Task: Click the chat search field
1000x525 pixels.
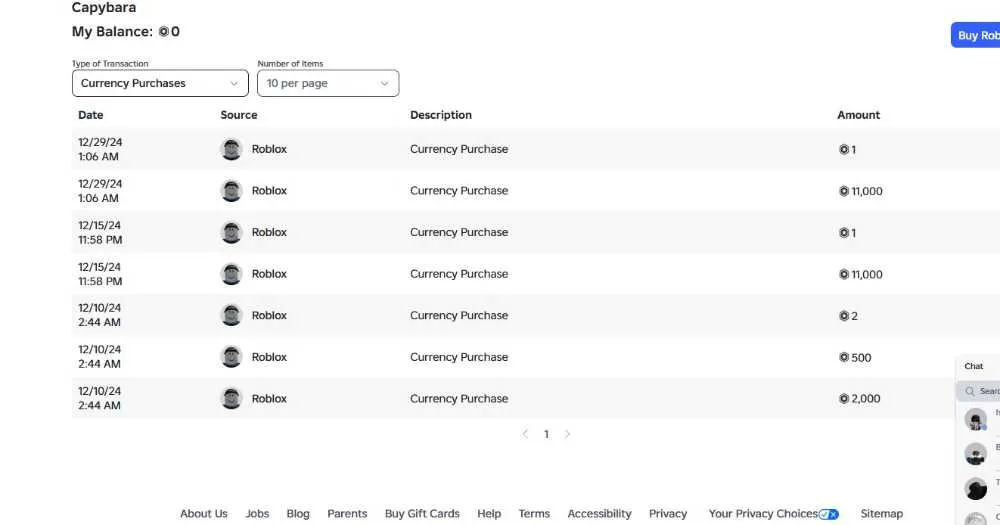Action: coord(980,391)
